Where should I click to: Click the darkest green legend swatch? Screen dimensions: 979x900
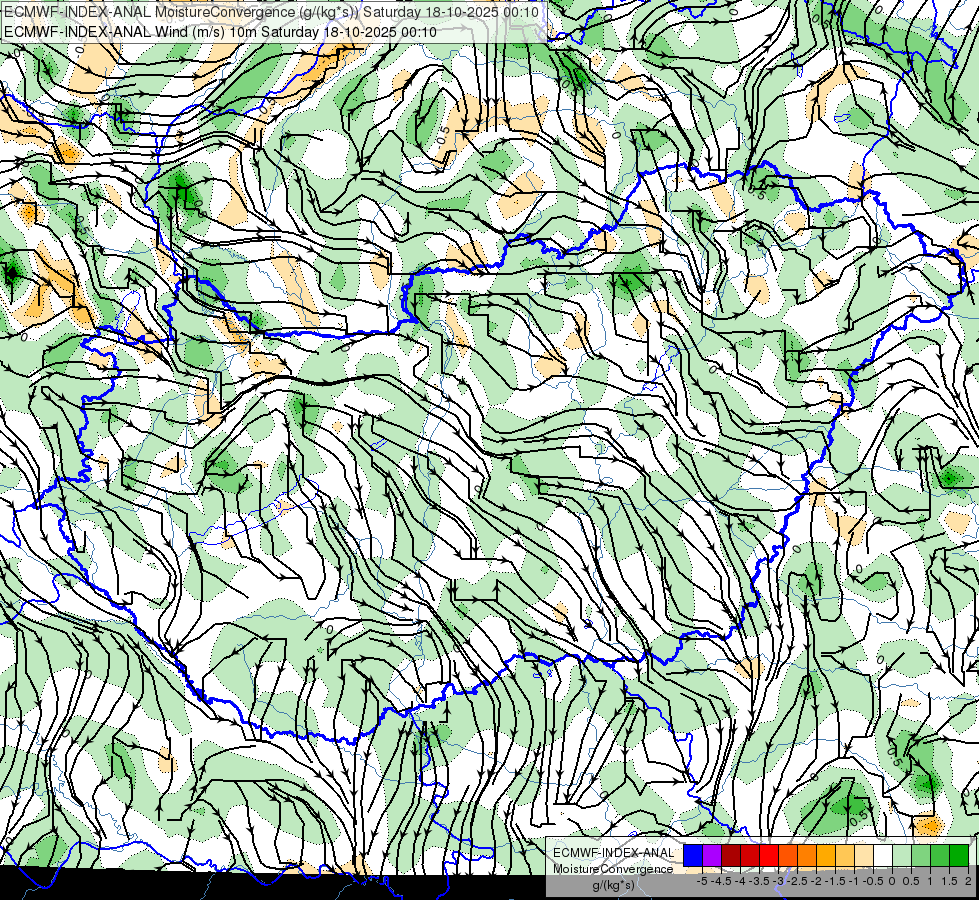pyautogui.click(x=959, y=855)
